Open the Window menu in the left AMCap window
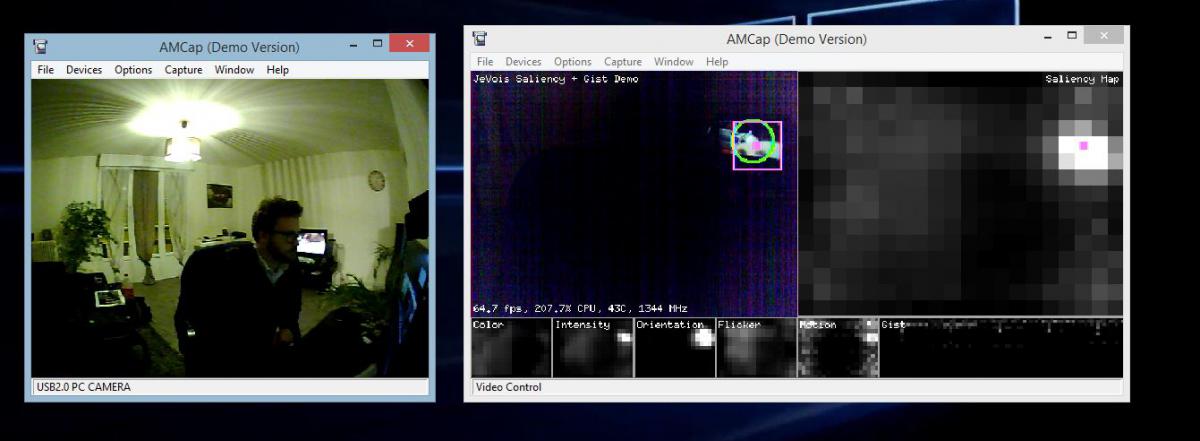This screenshot has width=1200, height=441. click(234, 70)
